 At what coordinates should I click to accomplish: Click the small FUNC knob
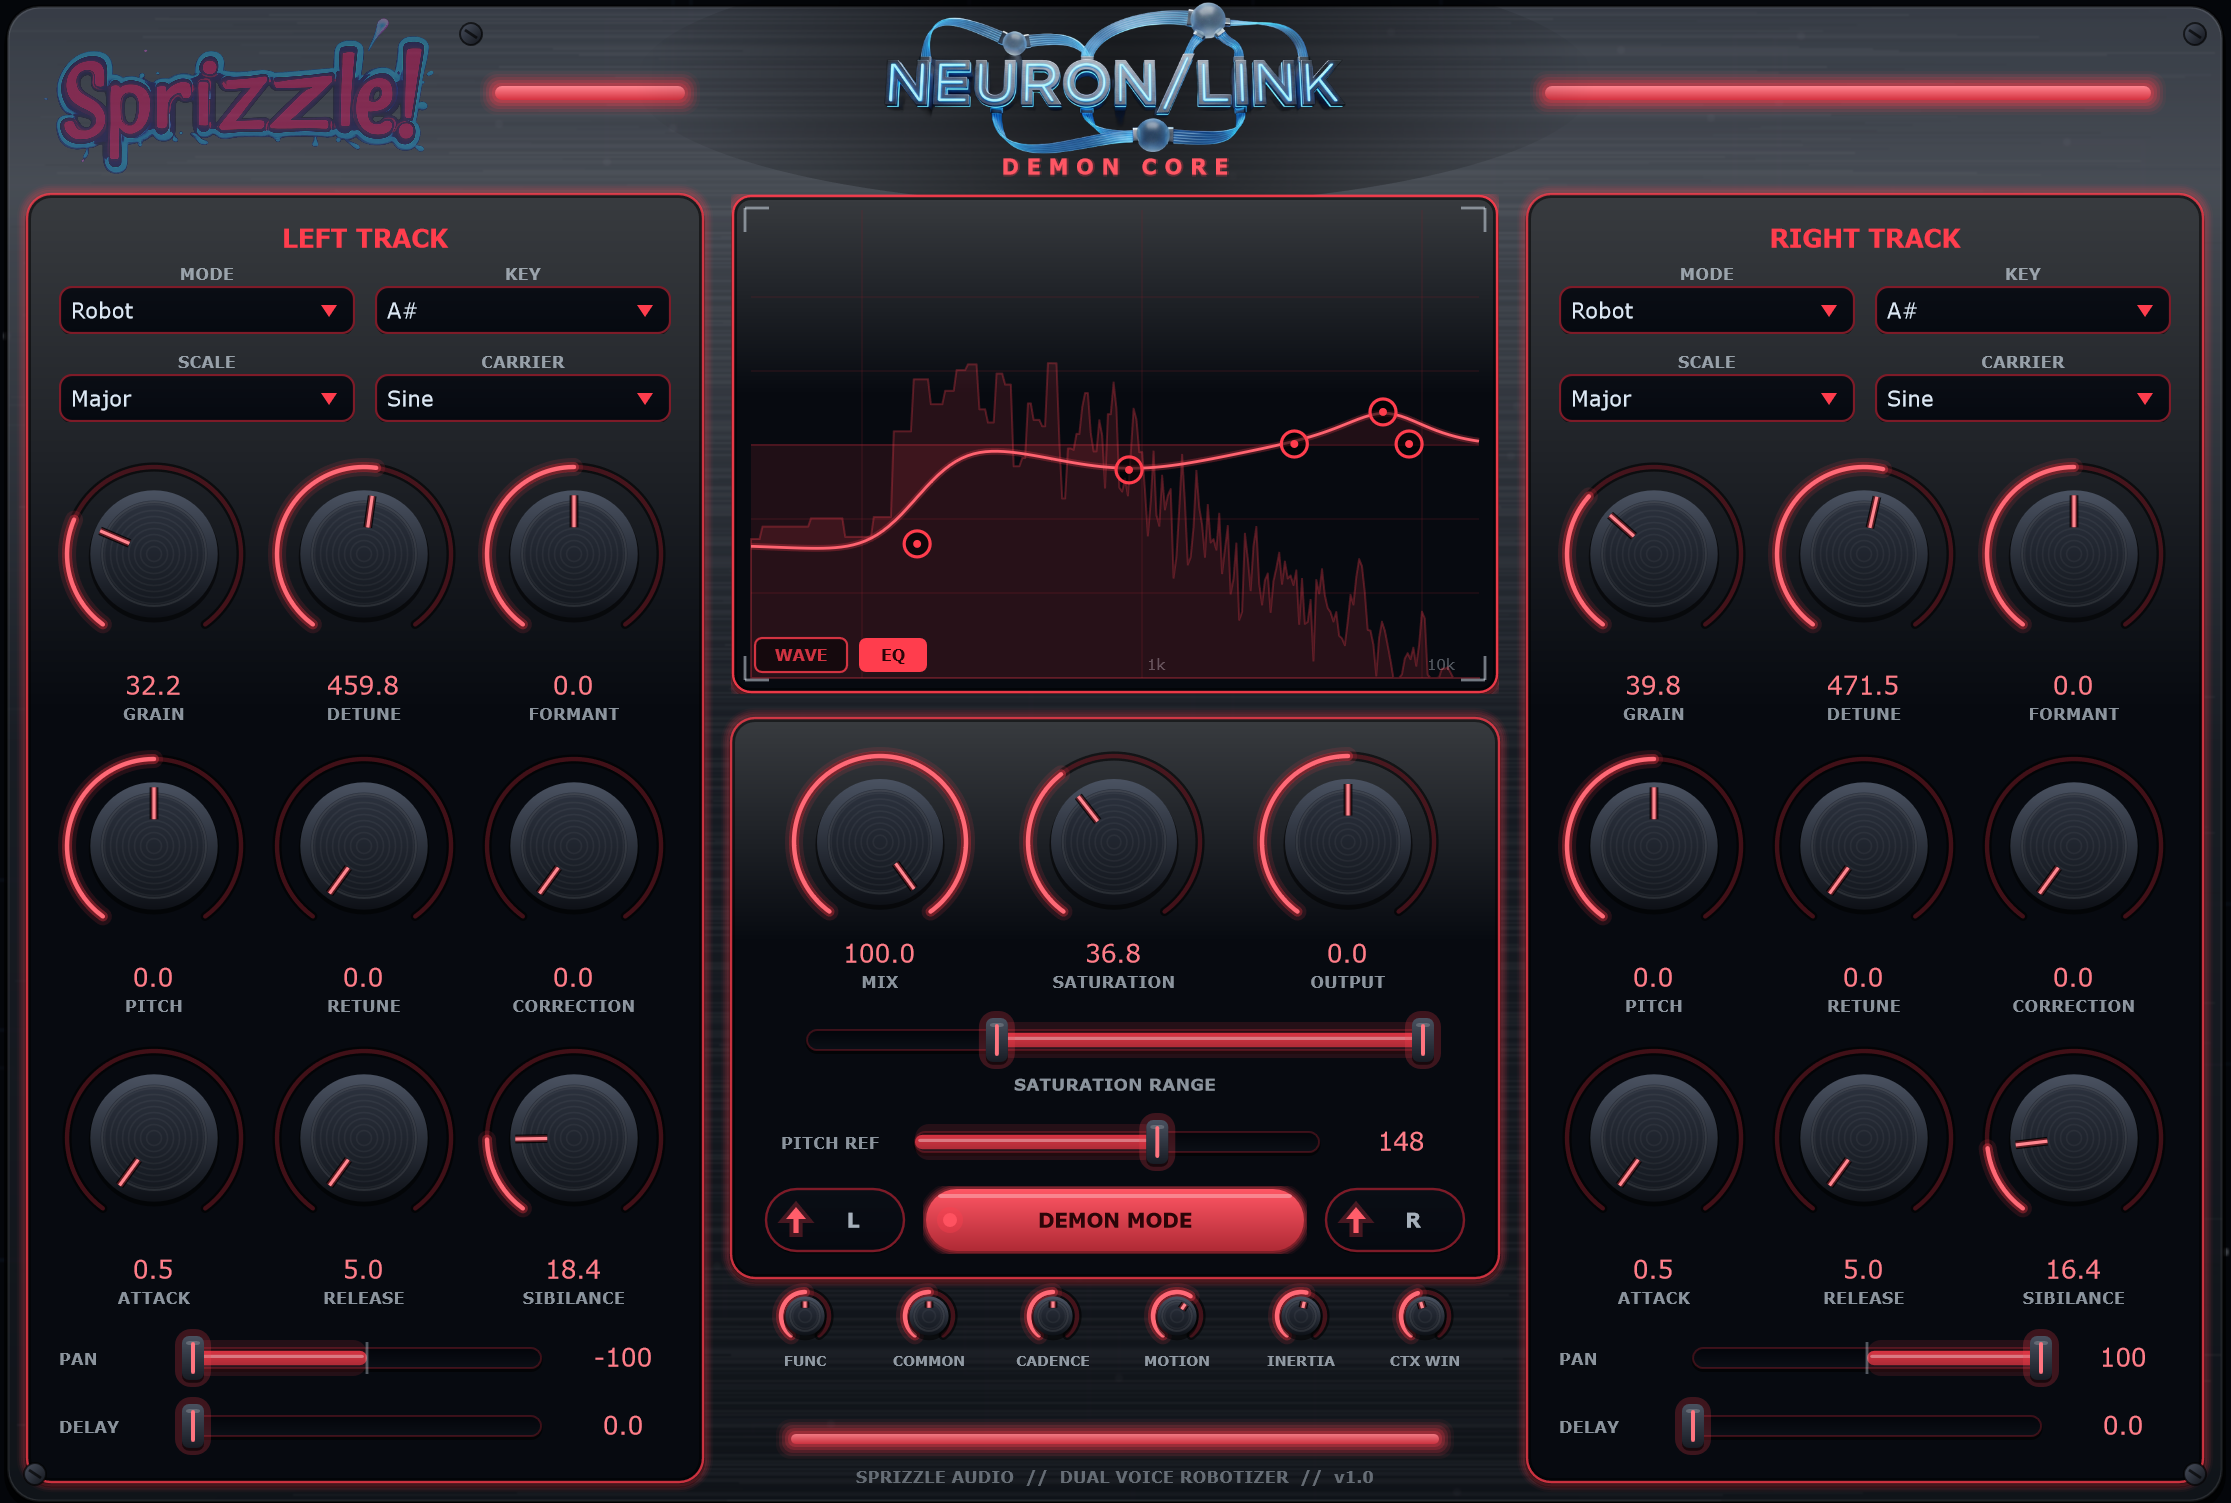pyautogui.click(x=805, y=1316)
